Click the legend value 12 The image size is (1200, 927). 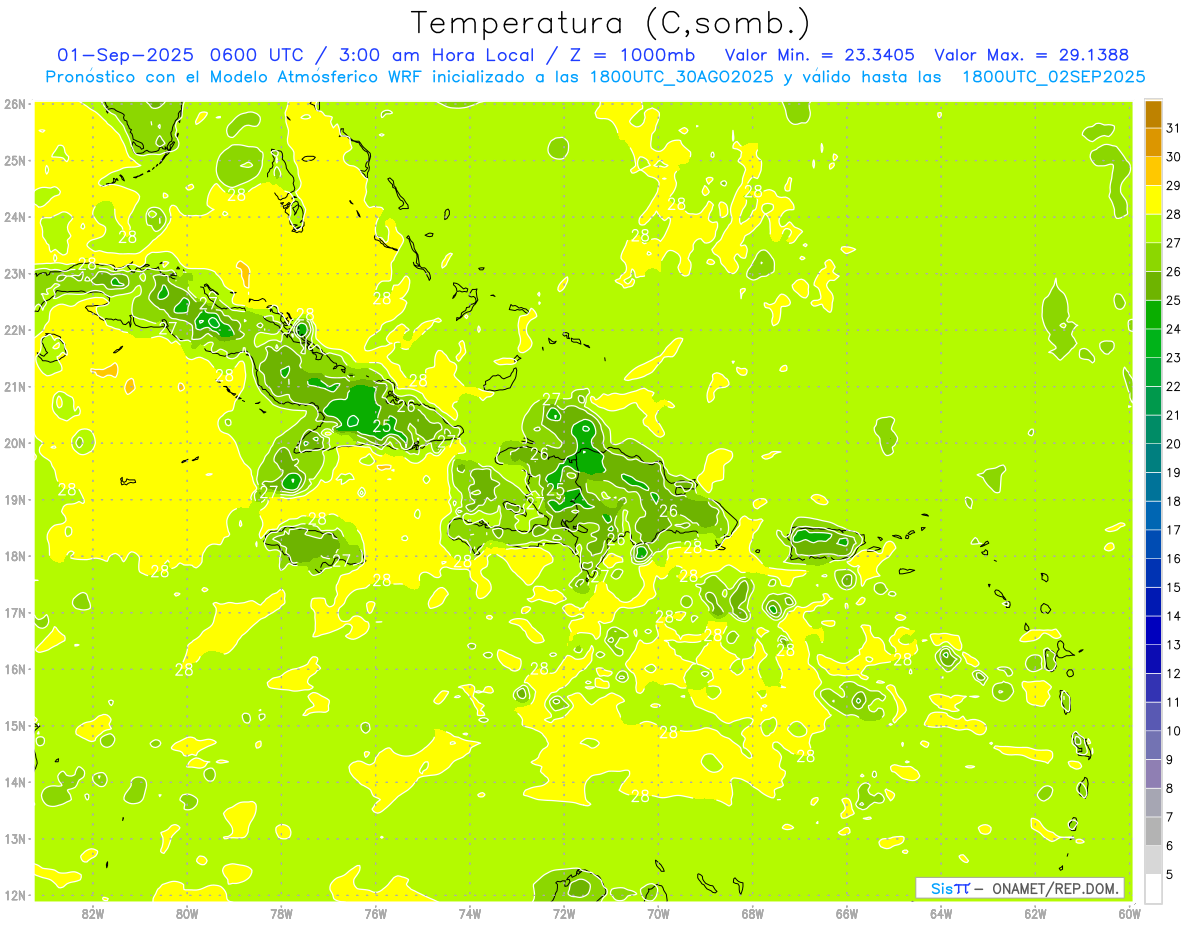(x=1173, y=673)
